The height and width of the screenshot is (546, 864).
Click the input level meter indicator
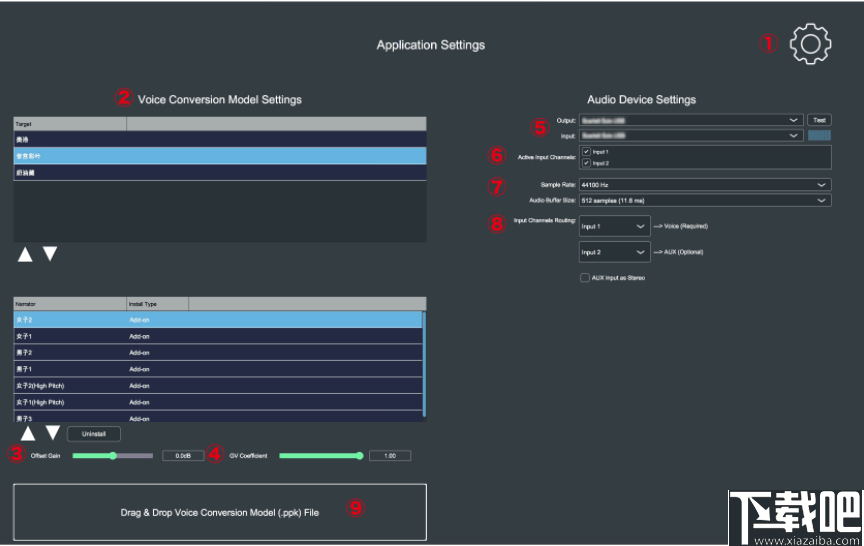[820, 135]
